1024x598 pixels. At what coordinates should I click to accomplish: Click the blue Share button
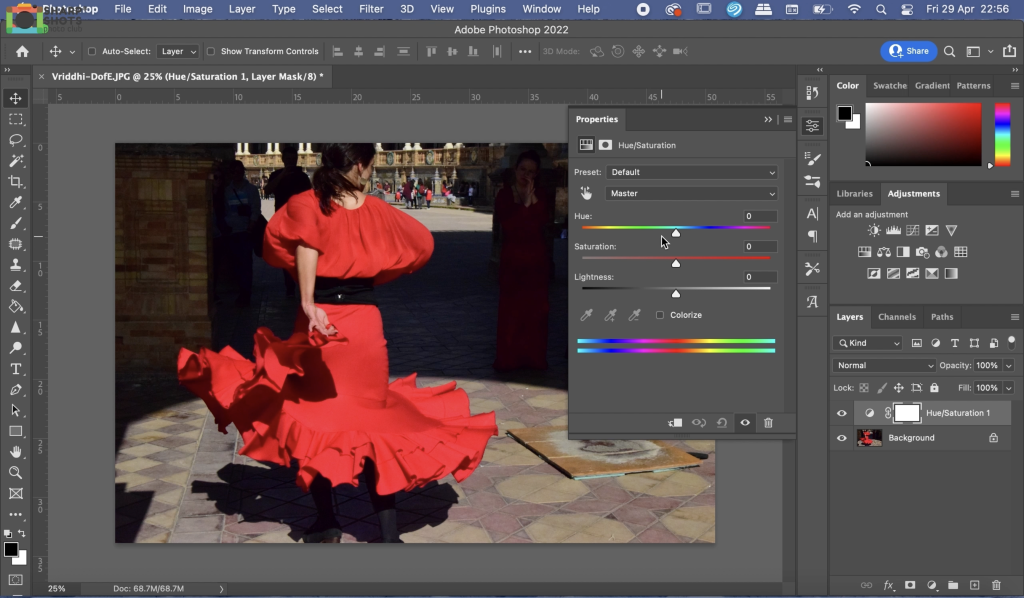pos(909,51)
